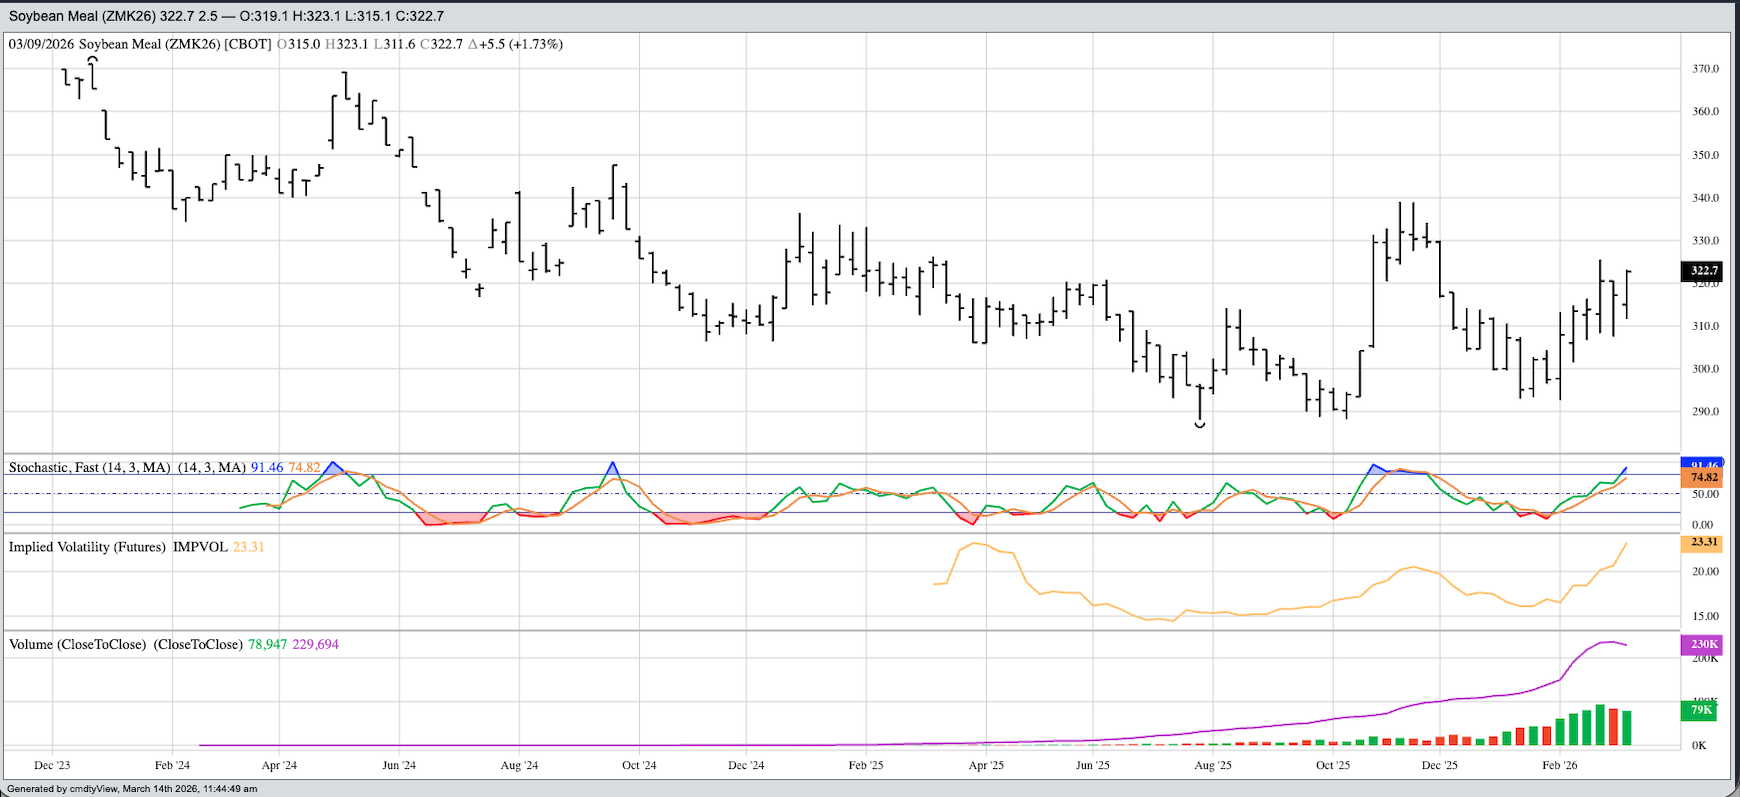1740x797 pixels.
Task: Click the Generated by cmdtyView footer text
Action: (132, 789)
